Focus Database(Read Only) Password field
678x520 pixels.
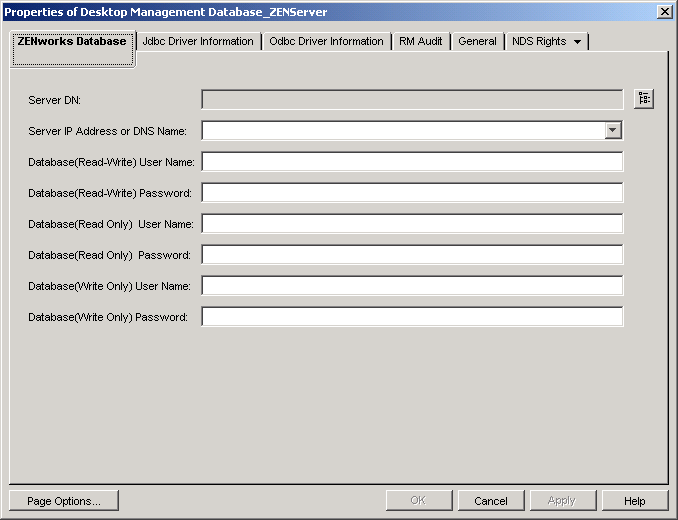tap(412, 255)
